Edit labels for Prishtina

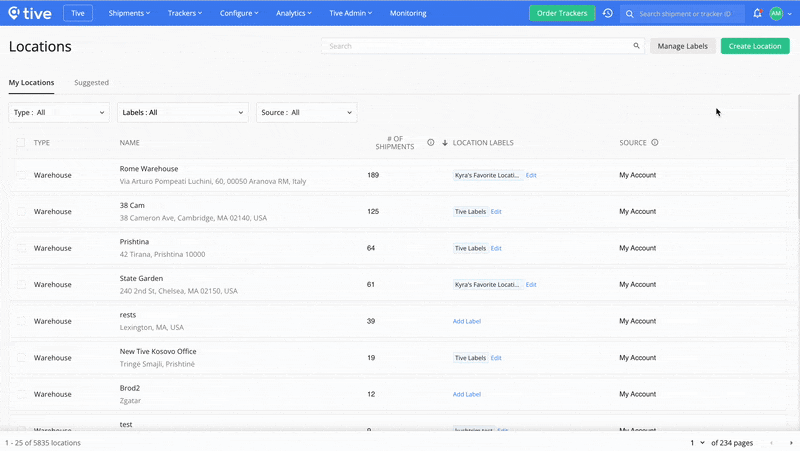[496, 248]
